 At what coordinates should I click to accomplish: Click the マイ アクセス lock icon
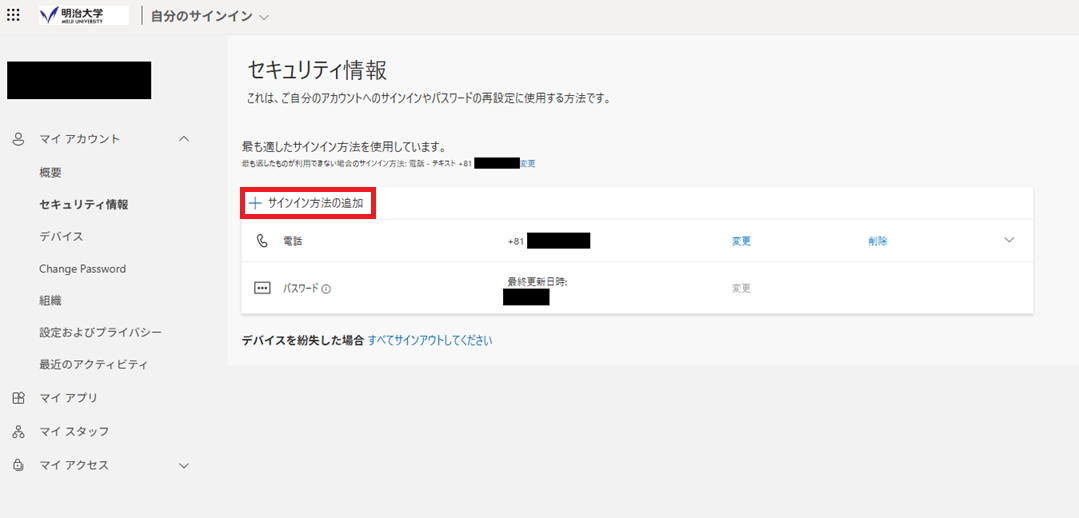click(18, 465)
